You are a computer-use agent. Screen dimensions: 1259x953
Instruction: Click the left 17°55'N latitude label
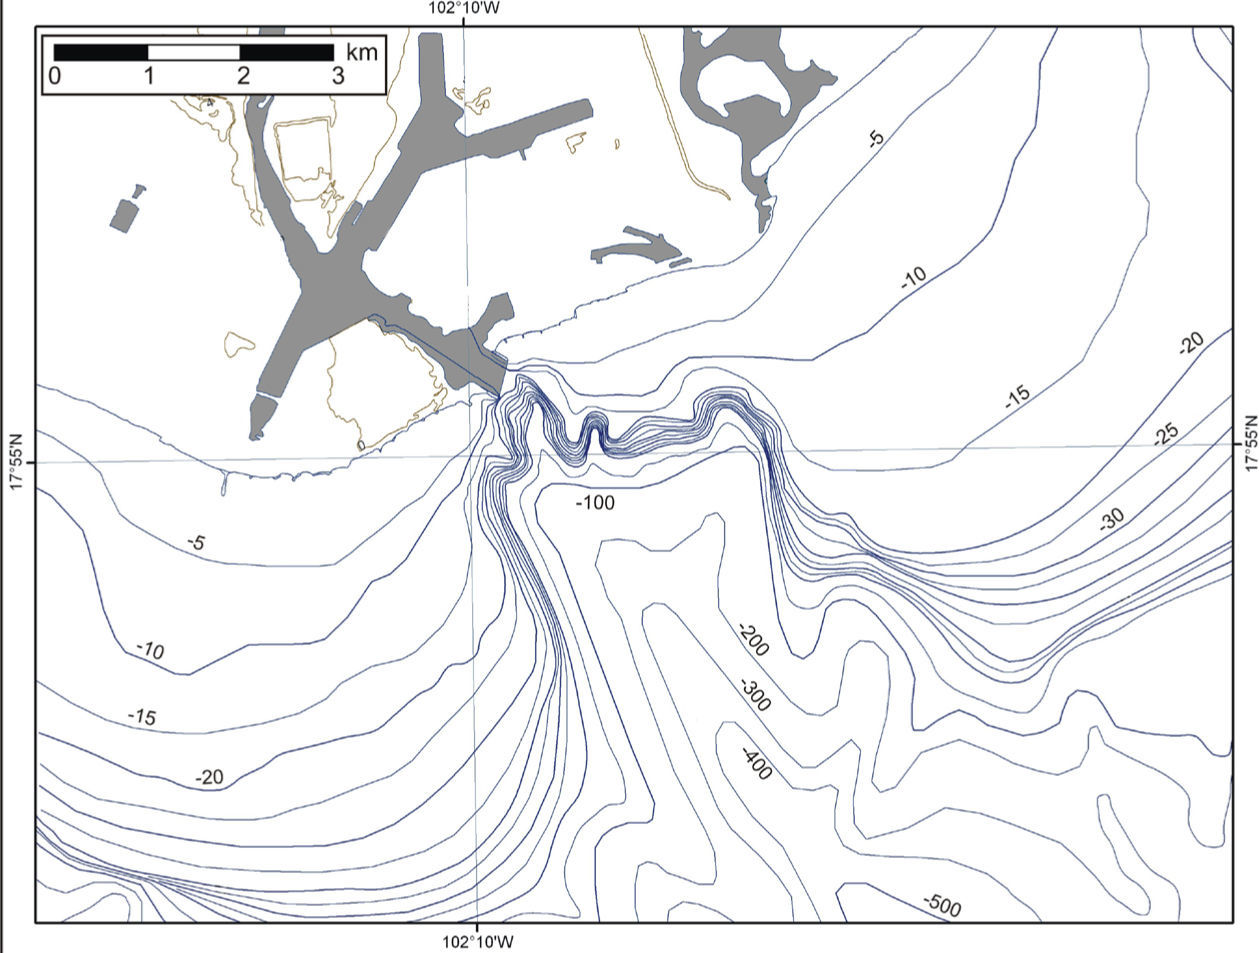pos(16,462)
